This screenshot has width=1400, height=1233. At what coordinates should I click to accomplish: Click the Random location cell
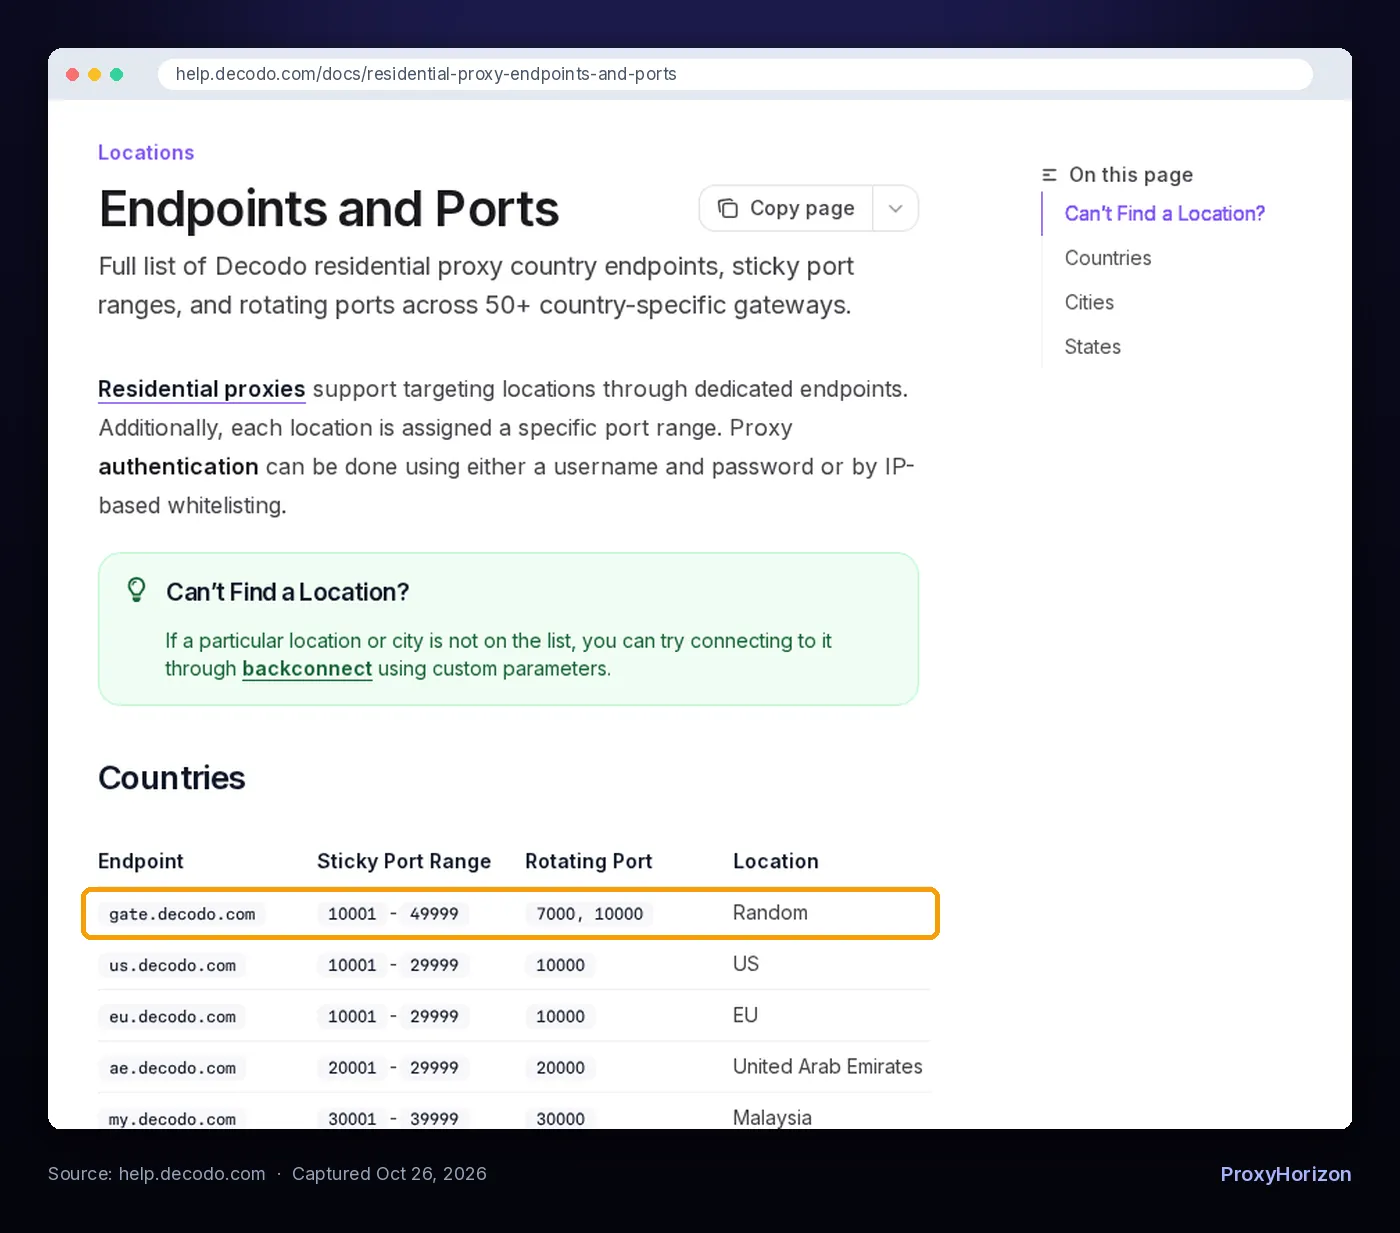click(770, 913)
